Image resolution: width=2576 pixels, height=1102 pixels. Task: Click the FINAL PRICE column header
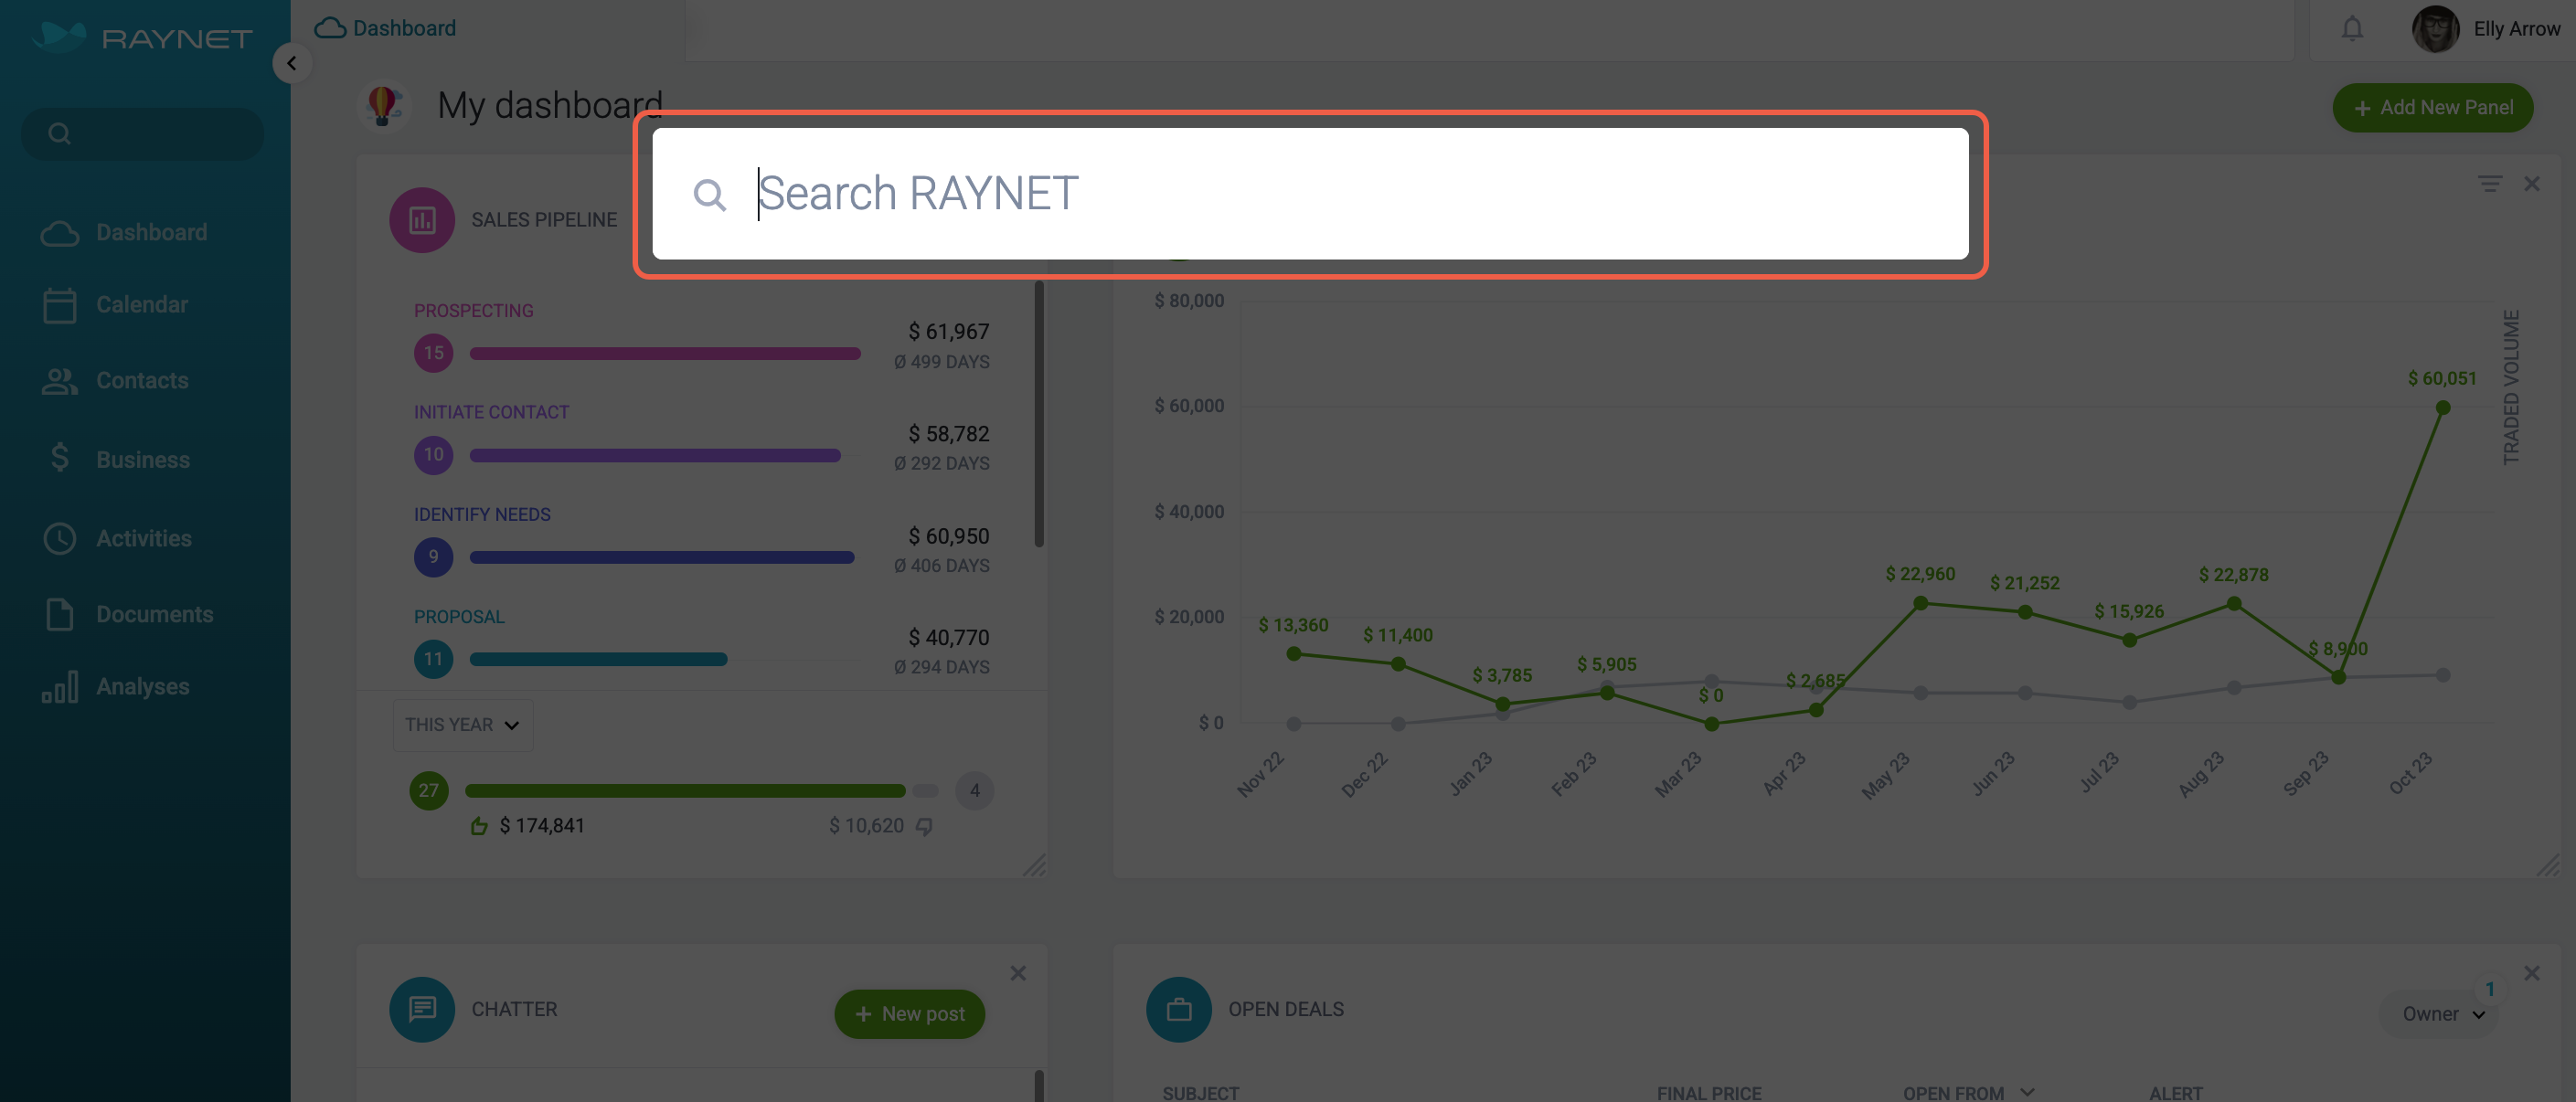(1709, 1093)
